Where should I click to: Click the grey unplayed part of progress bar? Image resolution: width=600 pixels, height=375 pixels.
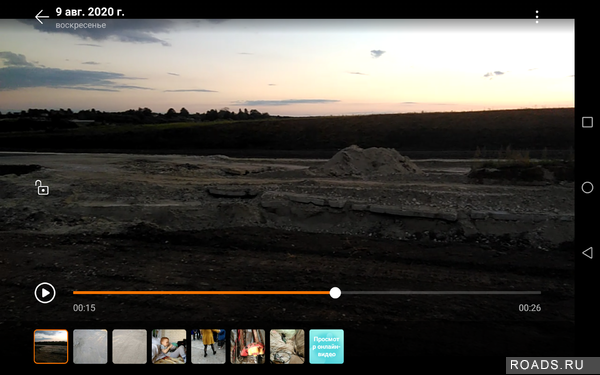(441, 293)
